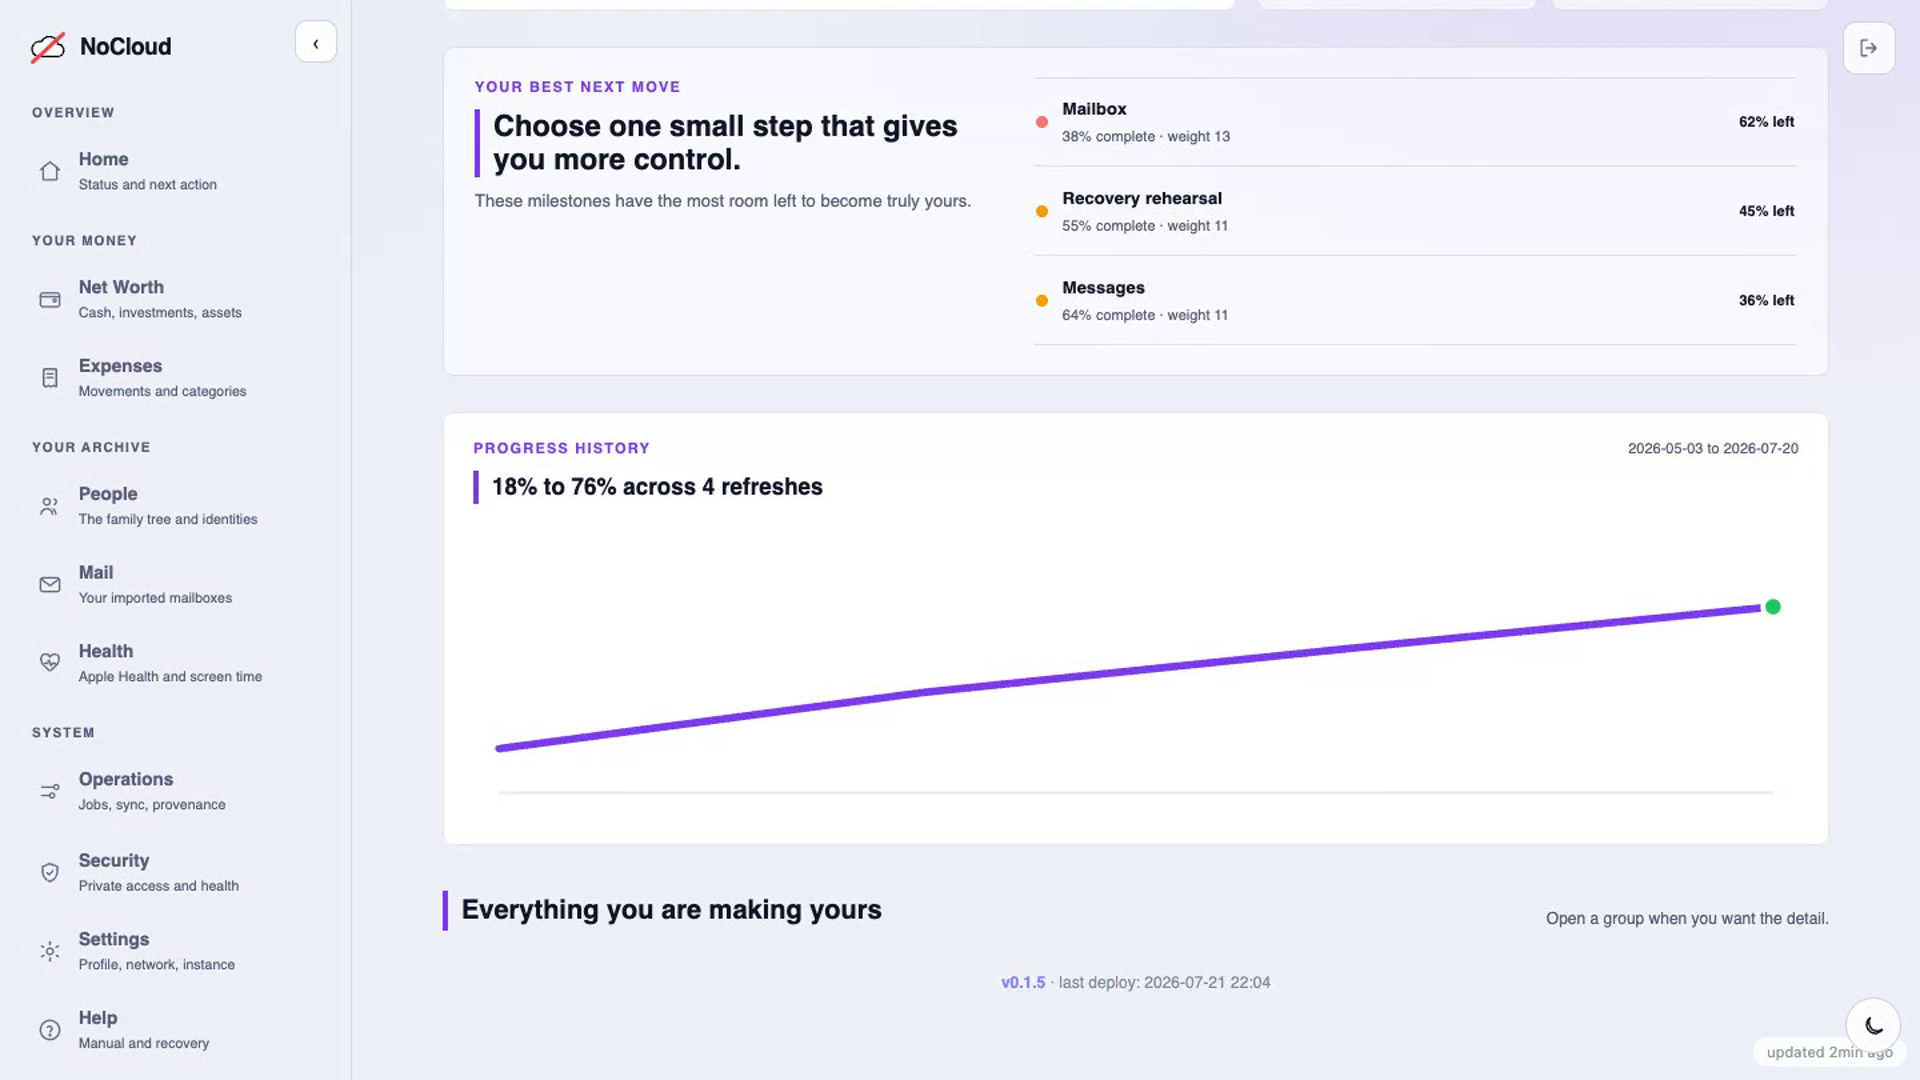Screen dimensions: 1920x1080
Task: Open Security via the shield icon
Action: [50, 872]
